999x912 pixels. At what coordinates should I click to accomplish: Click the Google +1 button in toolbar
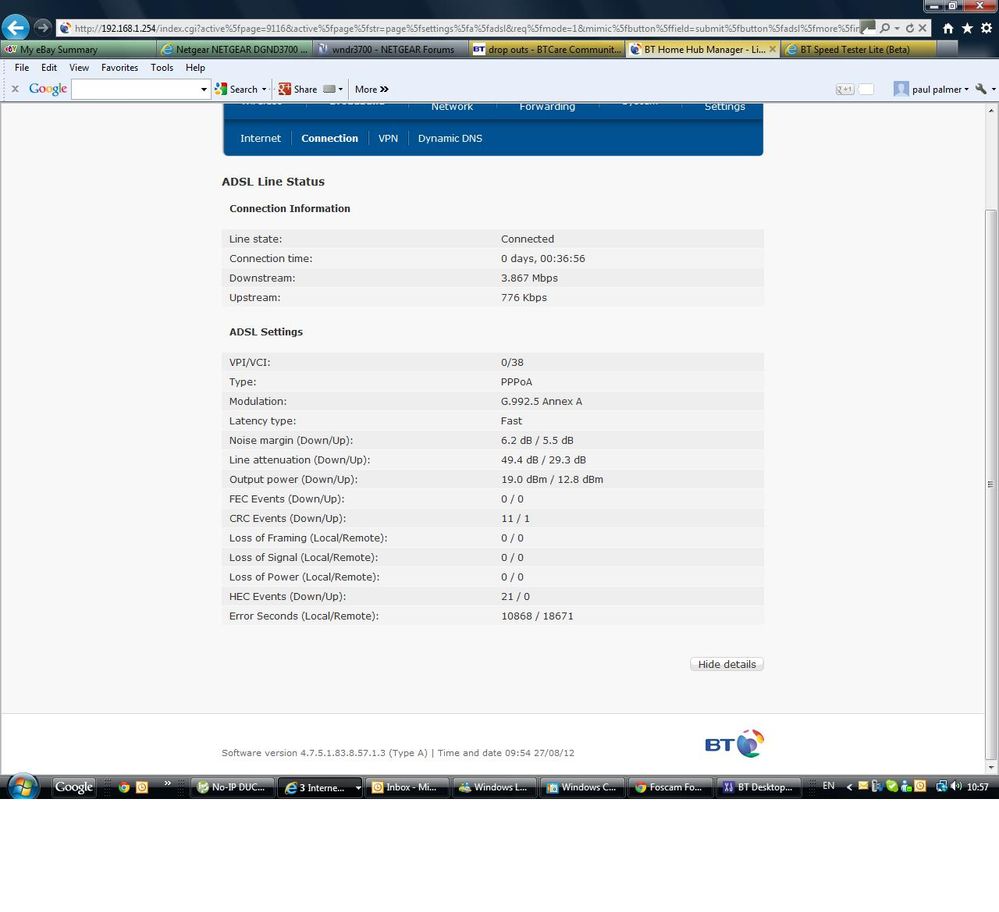tap(845, 89)
